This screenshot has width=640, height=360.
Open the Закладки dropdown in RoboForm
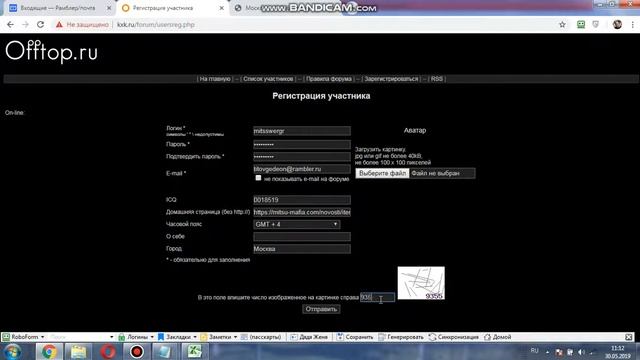pos(177,337)
